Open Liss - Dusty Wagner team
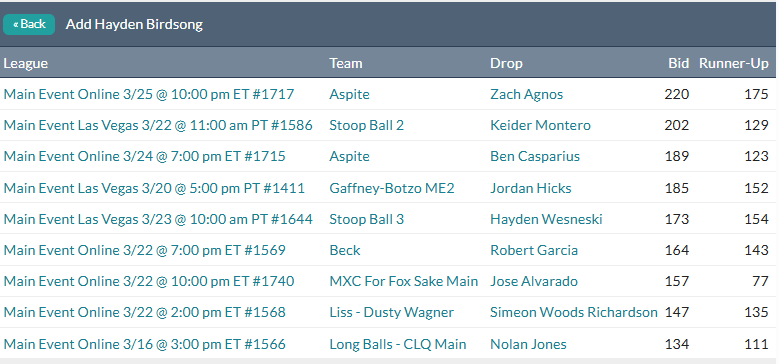This screenshot has width=779, height=364. click(391, 312)
